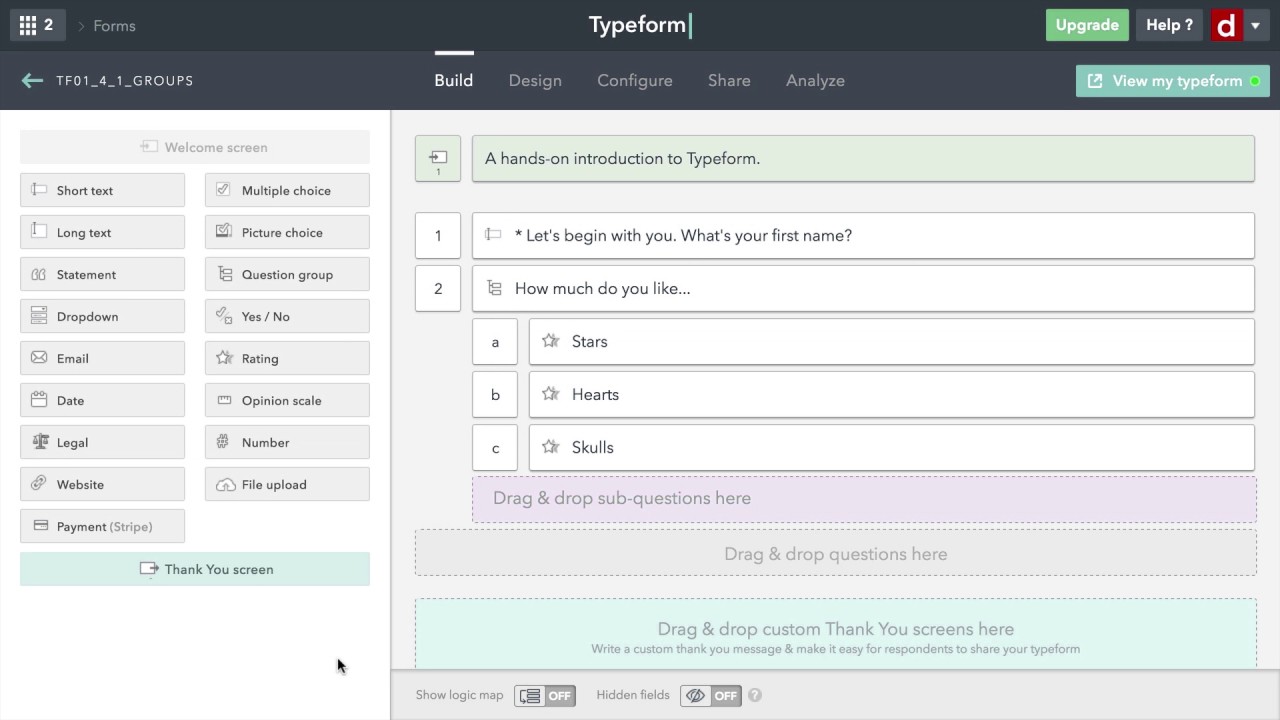This screenshot has height=720, width=1280.
Task: Open the Analyze section
Action: click(815, 80)
